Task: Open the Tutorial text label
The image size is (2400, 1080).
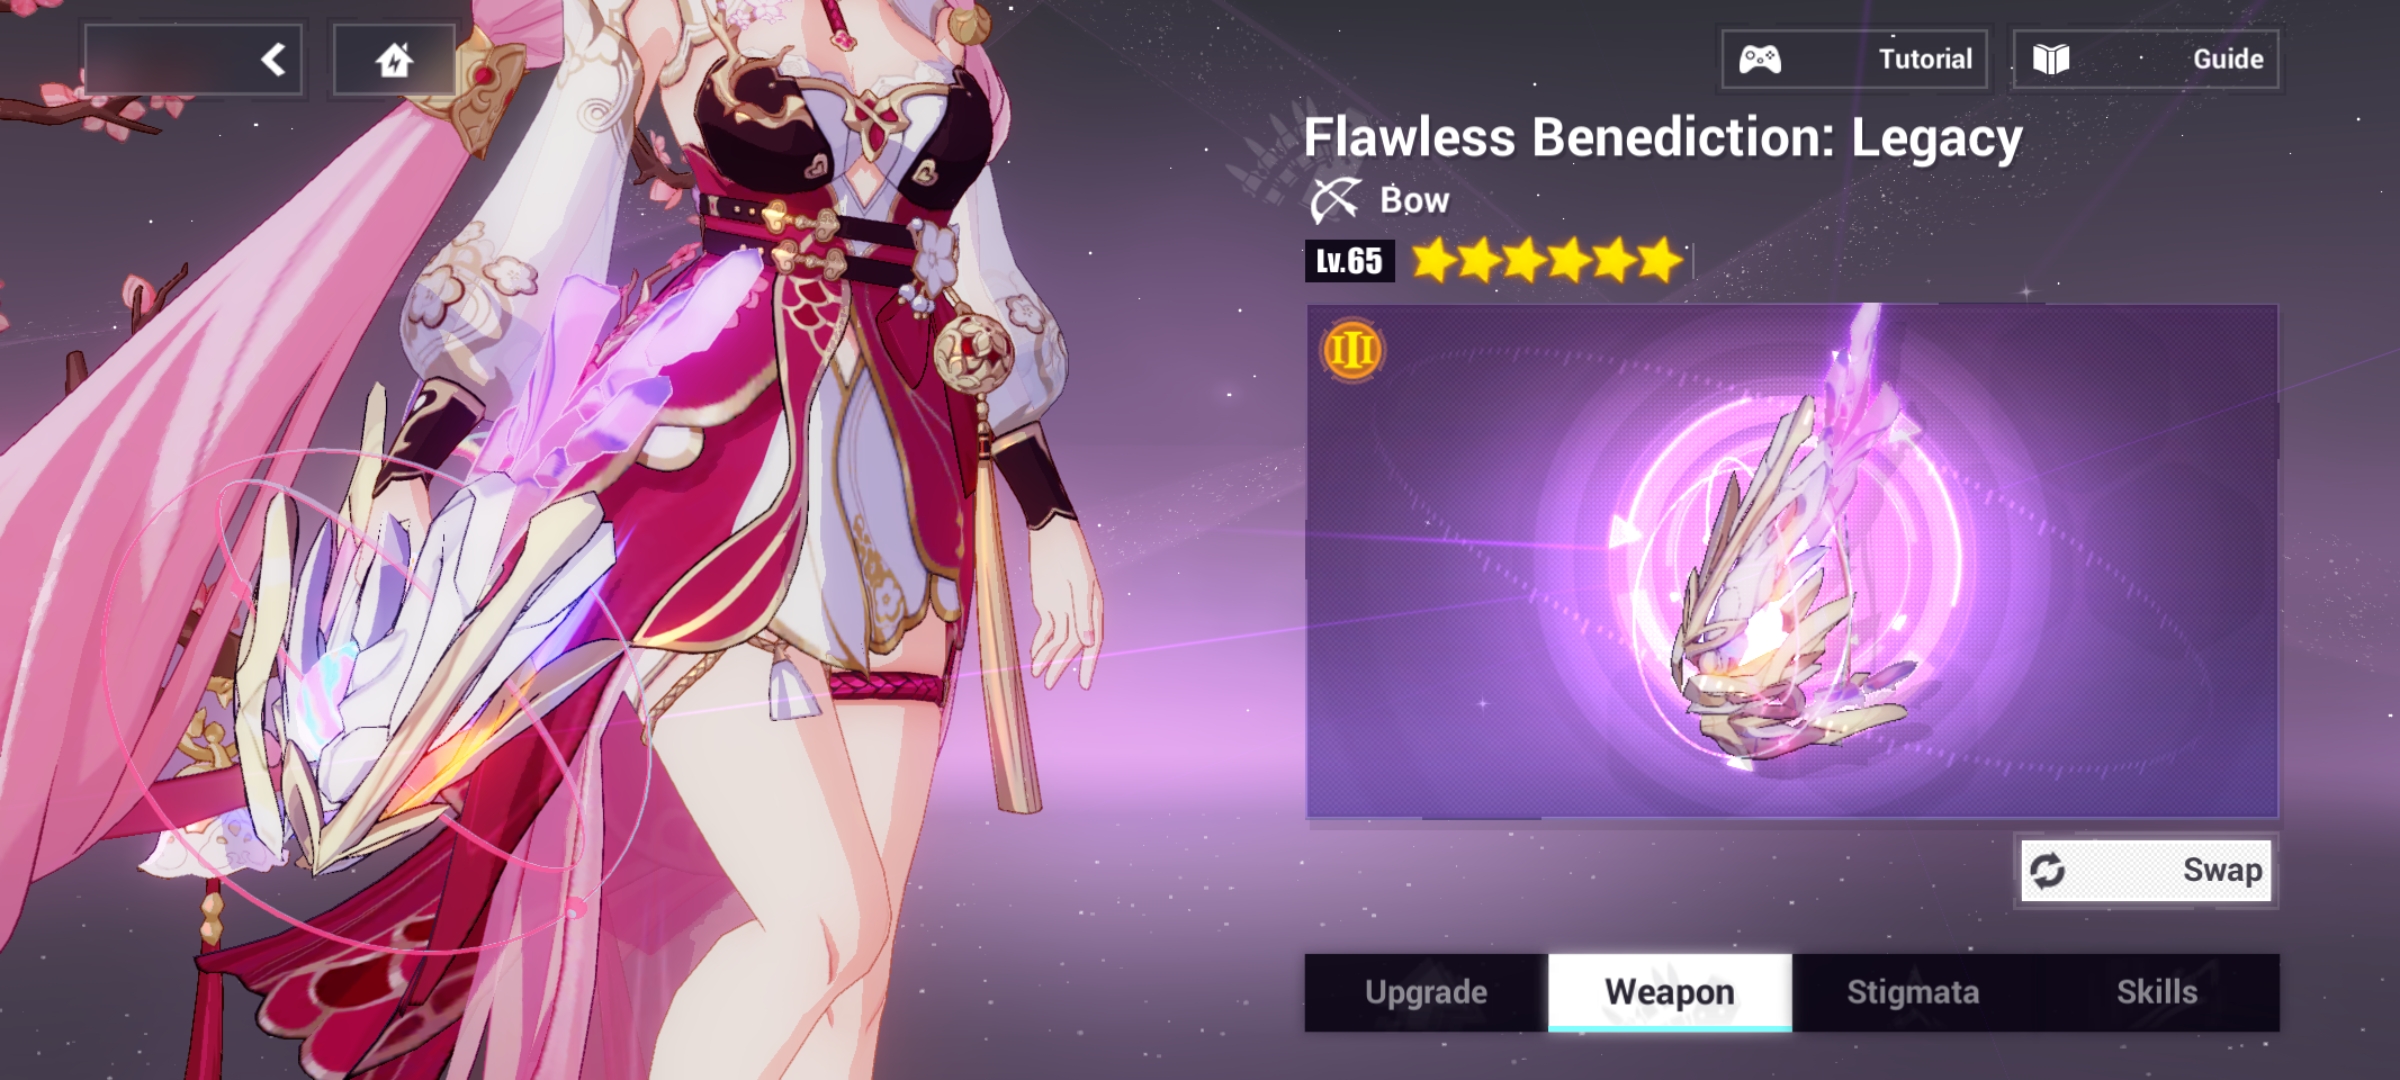Action: 1925,59
